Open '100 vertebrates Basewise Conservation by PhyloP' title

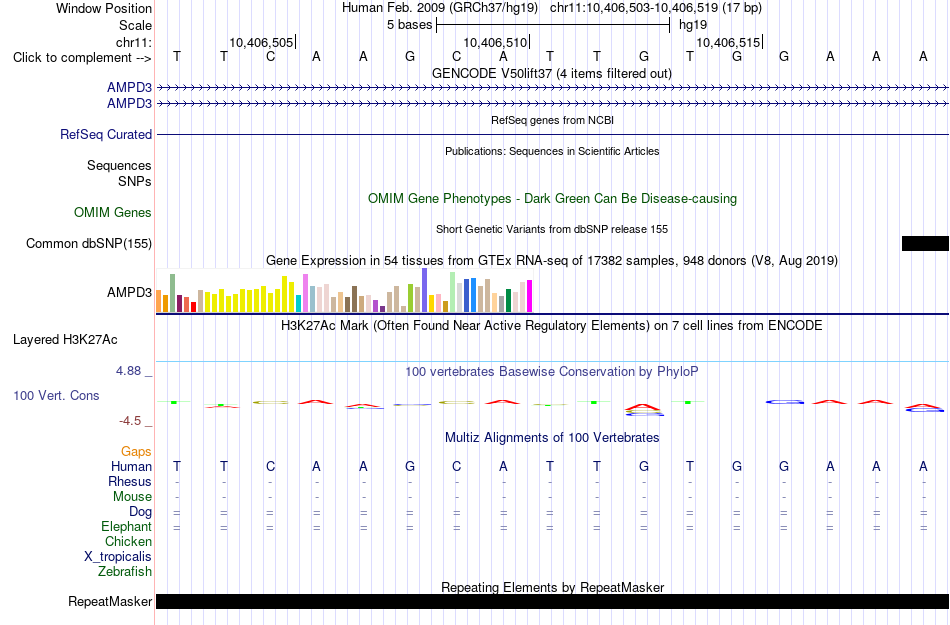pos(552,371)
